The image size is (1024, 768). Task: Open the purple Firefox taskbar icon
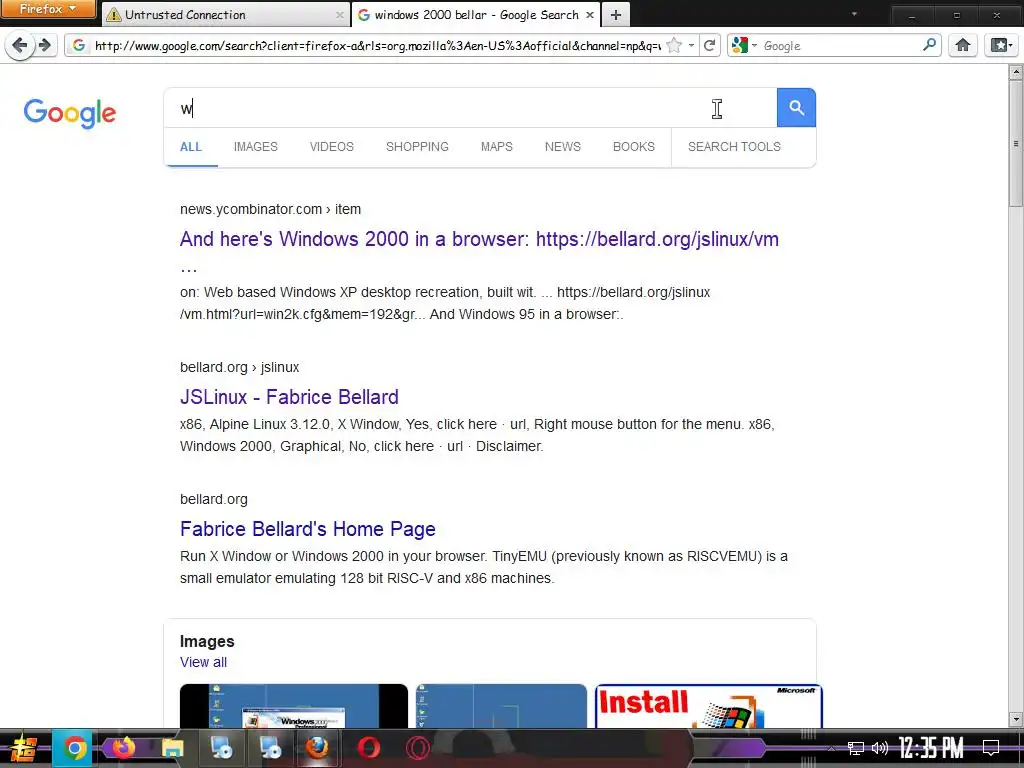pos(123,748)
